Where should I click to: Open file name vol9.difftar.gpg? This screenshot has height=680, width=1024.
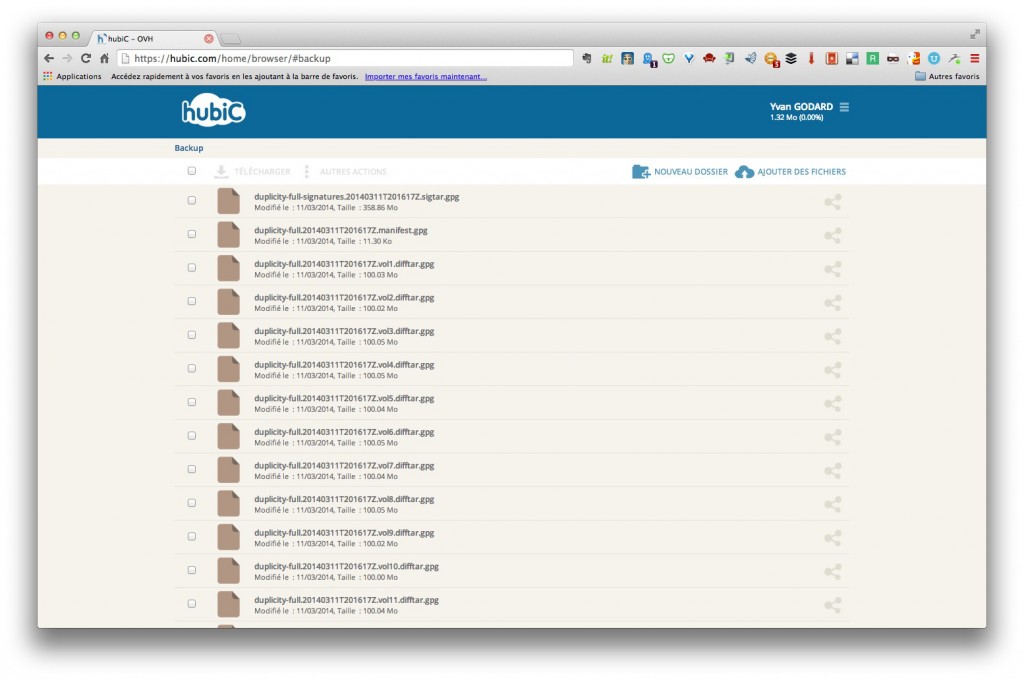(x=344, y=533)
